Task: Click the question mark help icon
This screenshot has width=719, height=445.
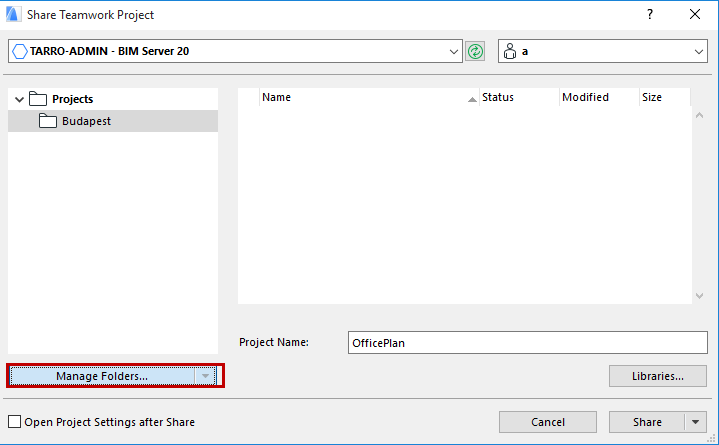Action: pos(650,15)
